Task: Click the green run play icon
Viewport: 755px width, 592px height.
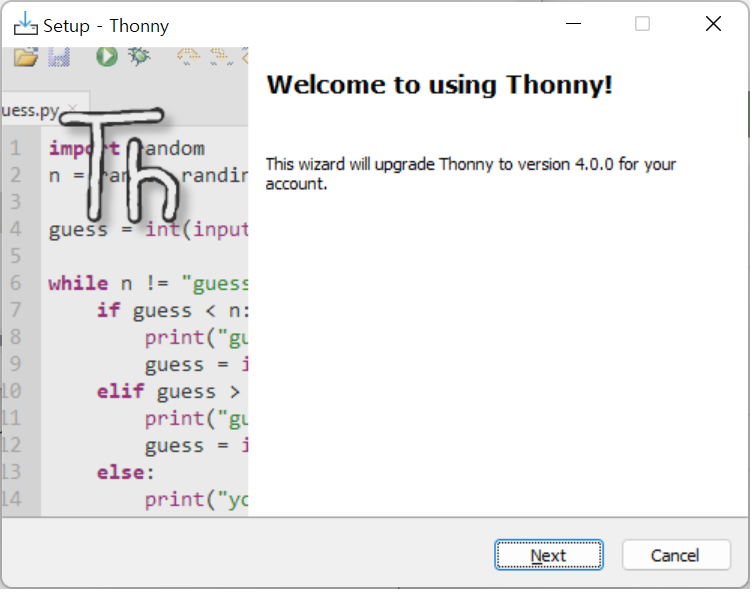Action: 107,57
